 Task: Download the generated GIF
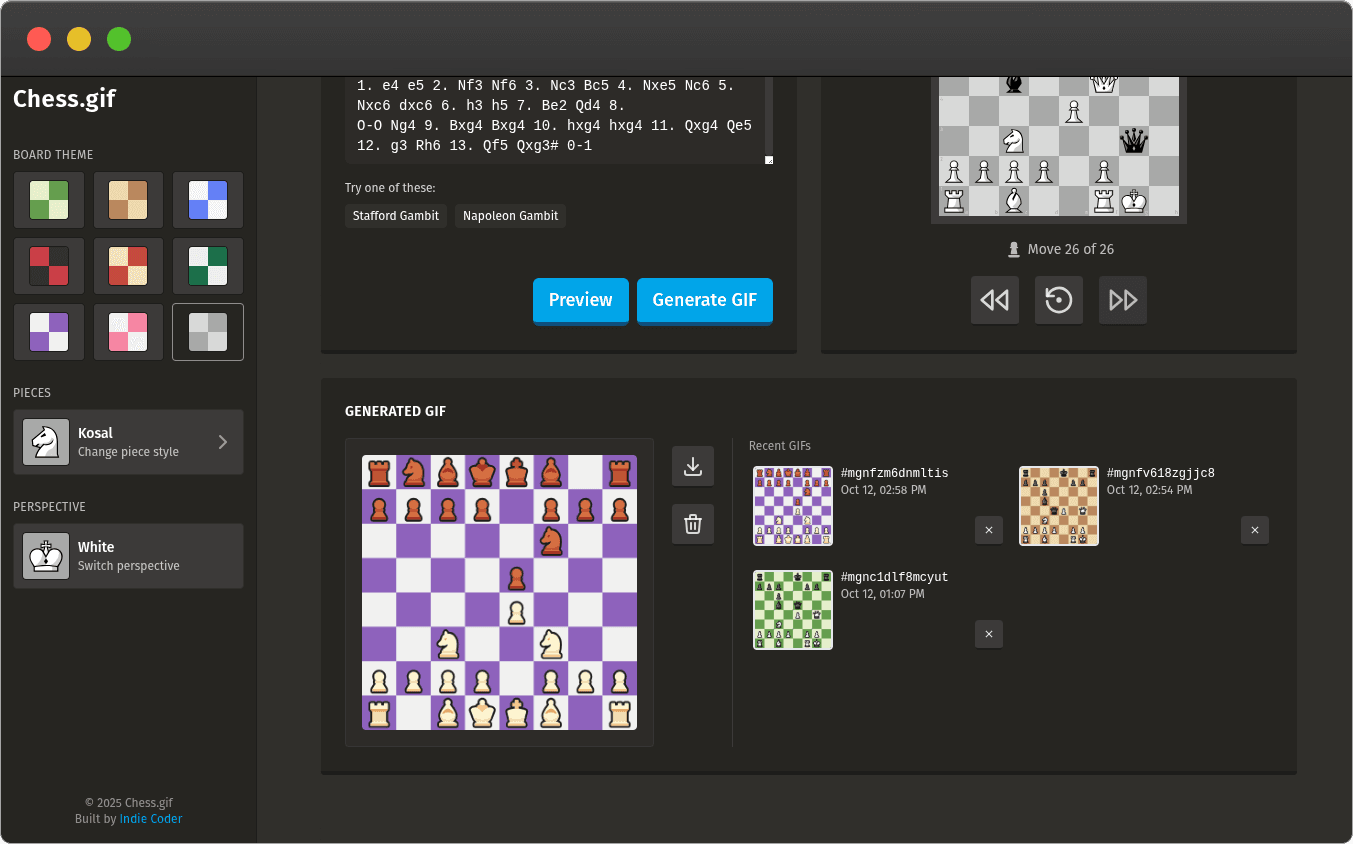coord(692,465)
